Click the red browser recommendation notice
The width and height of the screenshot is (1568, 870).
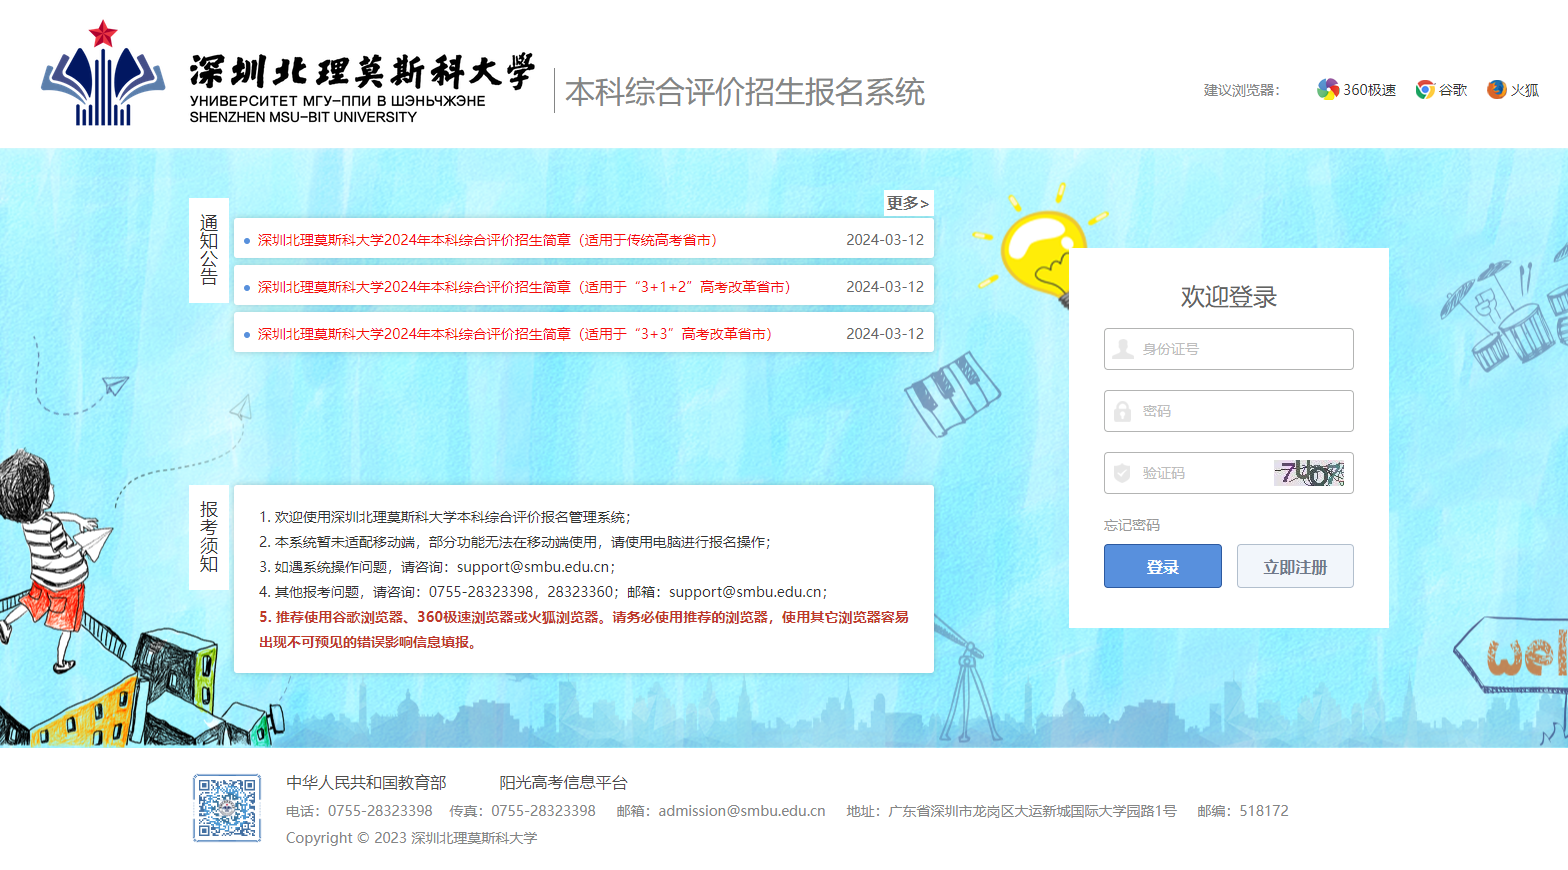click(584, 630)
